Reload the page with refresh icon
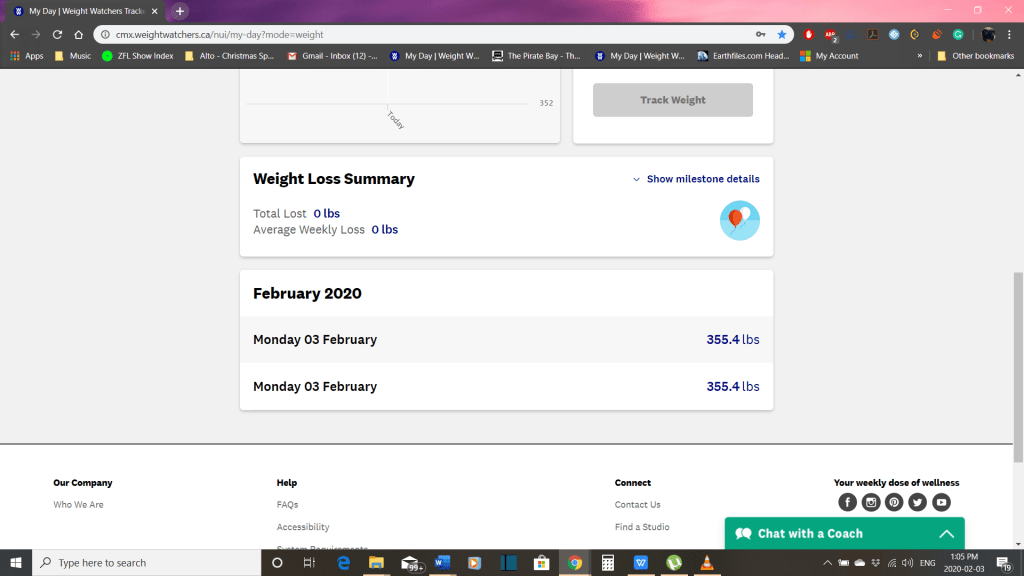Screen dimensions: 1024x576 [x=57, y=34]
